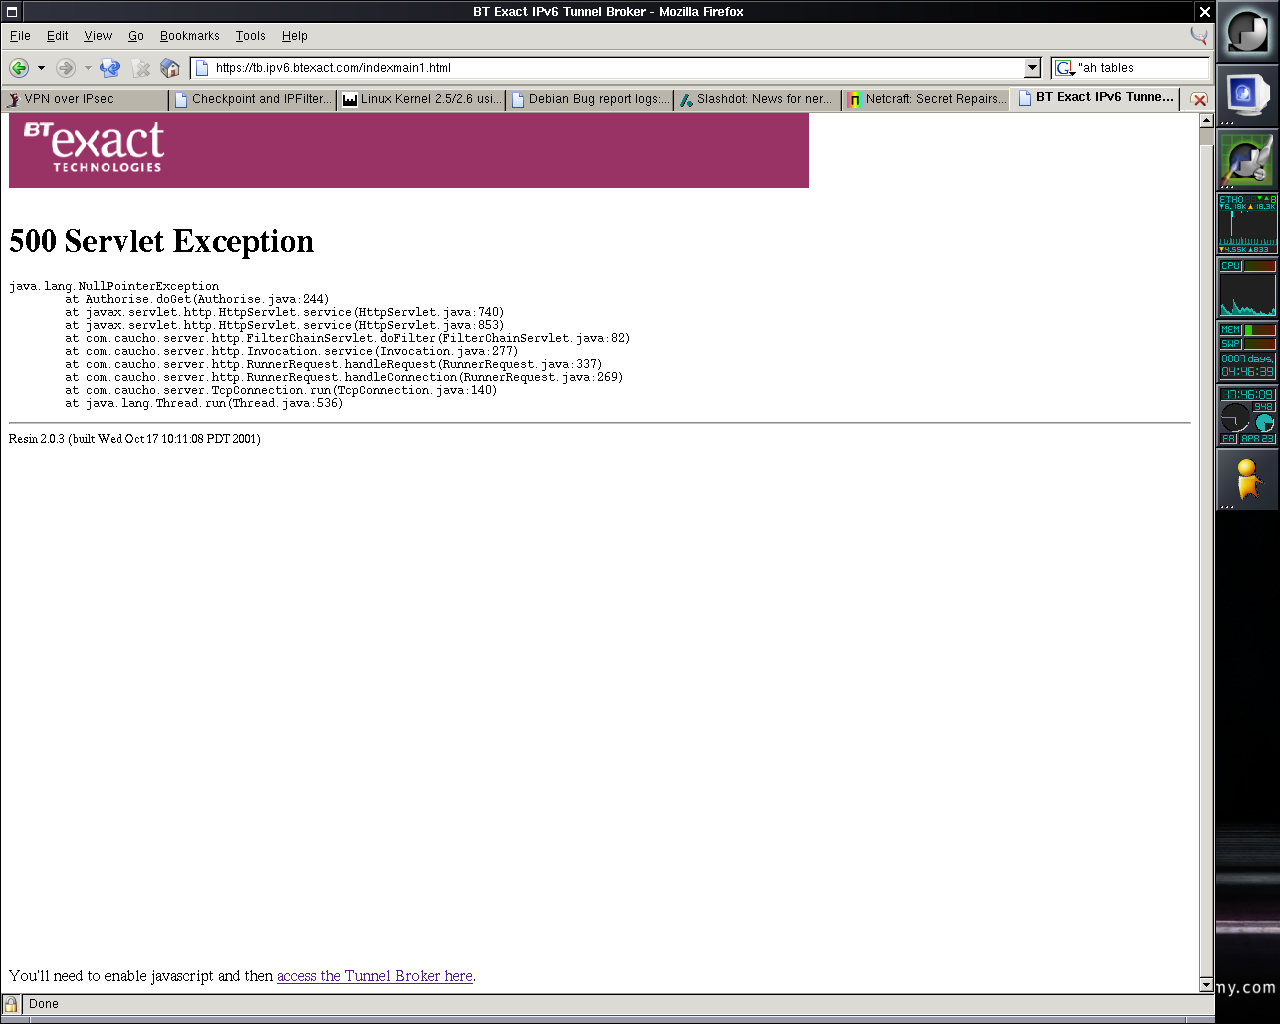Screen dimensions: 1280x1024
Task: Launch the computer monitor dock icon
Action: click(x=1247, y=95)
